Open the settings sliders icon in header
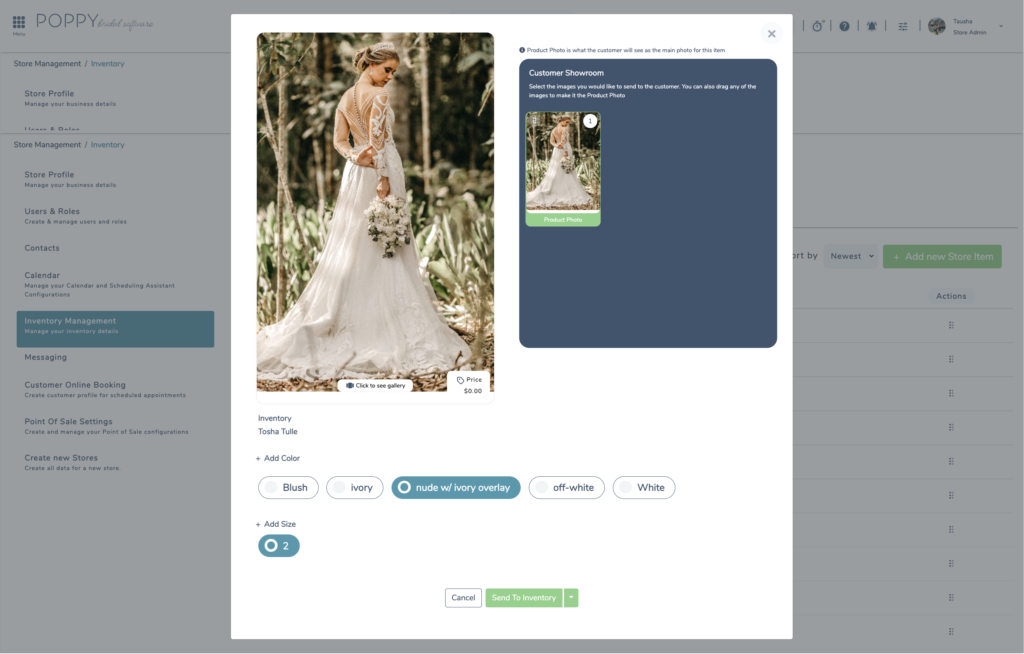The image size is (1024, 654). tap(903, 26)
